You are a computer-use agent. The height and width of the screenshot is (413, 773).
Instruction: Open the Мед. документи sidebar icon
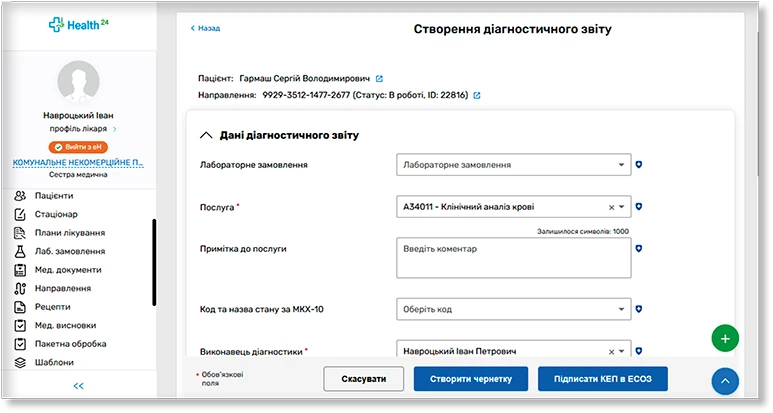(20, 270)
